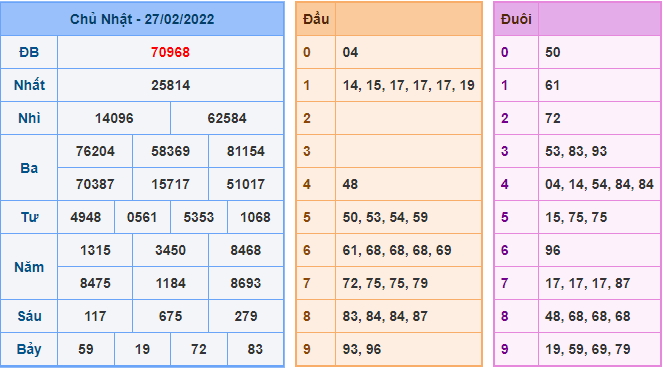Viewport: 663px width, 368px height.
Task: Click the date header Chủ Nhật - 27/02/2022
Action: click(142, 19)
